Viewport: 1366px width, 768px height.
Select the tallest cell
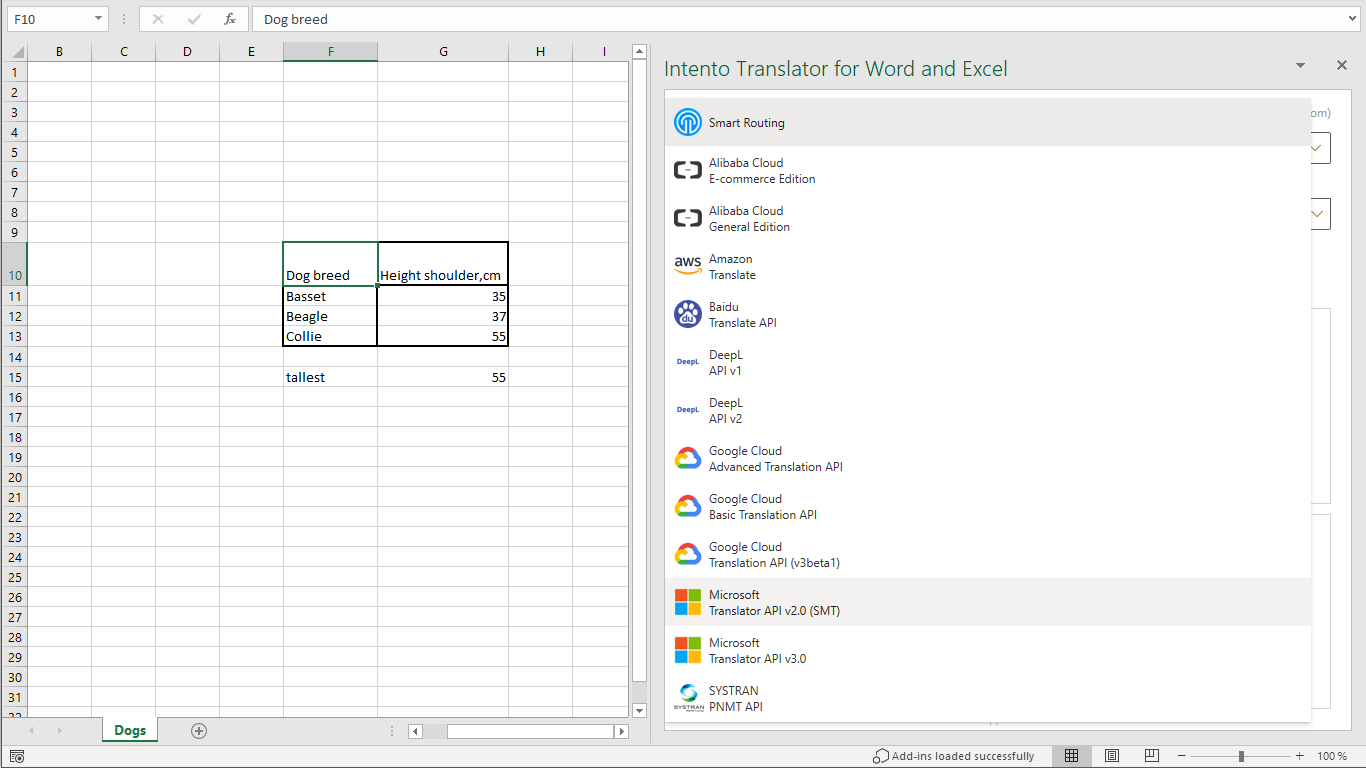330,377
